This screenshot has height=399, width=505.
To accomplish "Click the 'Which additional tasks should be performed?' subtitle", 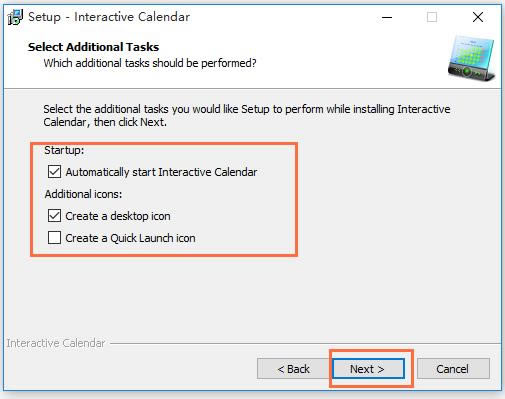I will coord(150,63).
